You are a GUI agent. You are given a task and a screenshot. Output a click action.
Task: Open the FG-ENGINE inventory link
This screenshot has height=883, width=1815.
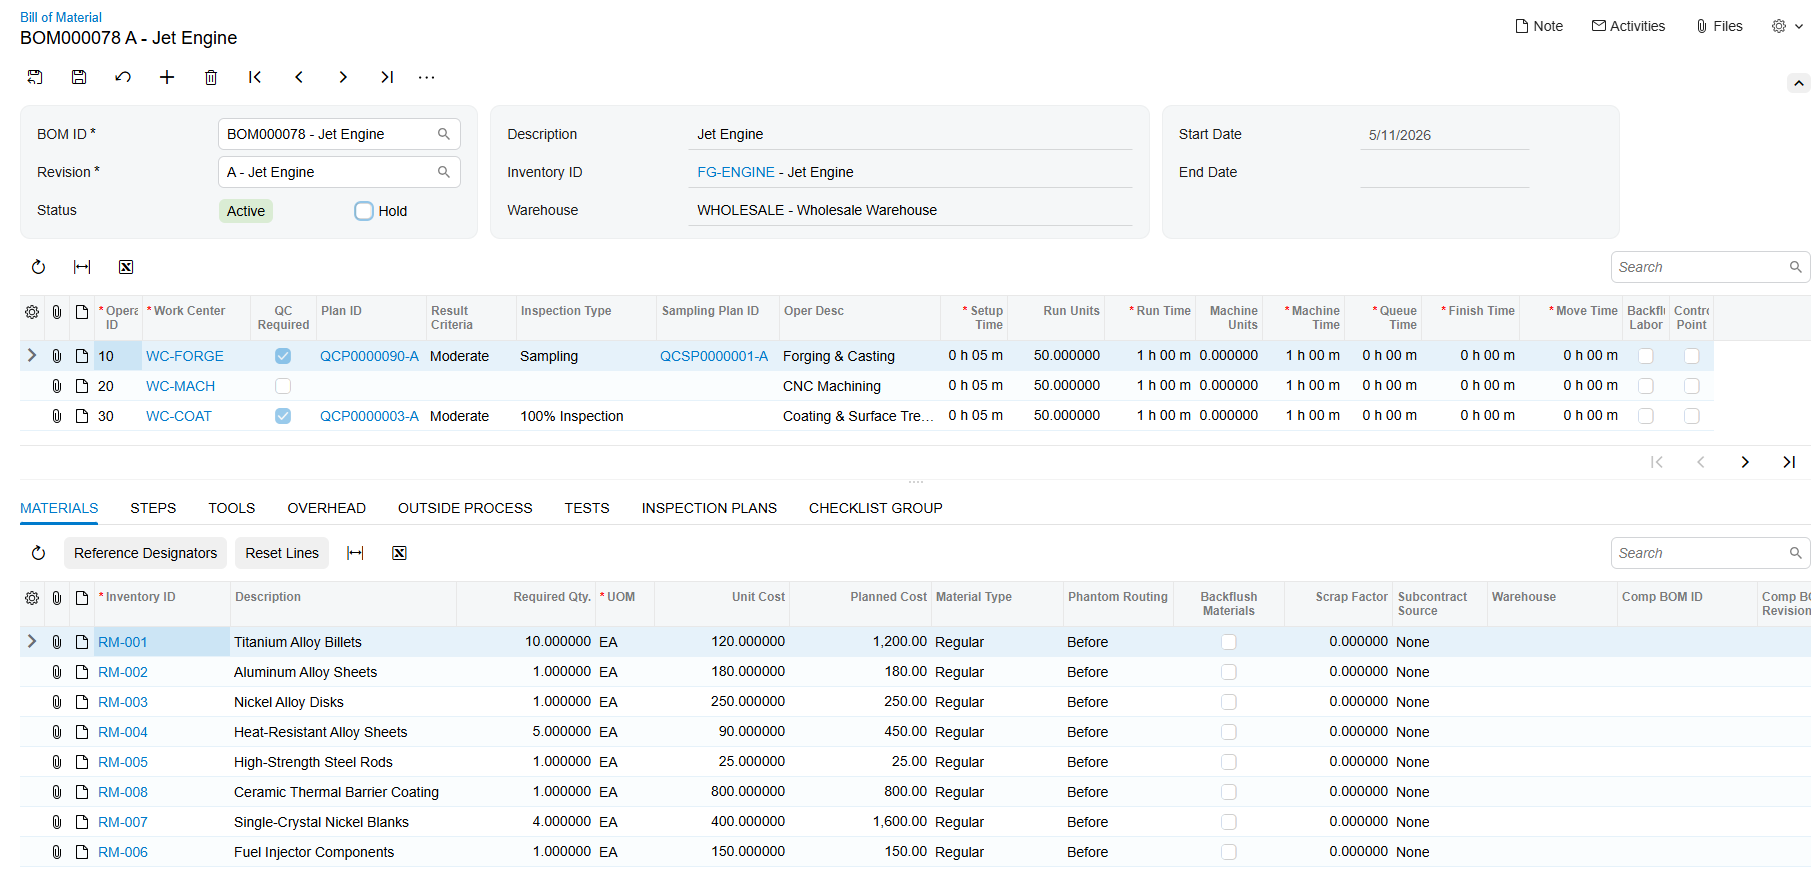click(736, 172)
